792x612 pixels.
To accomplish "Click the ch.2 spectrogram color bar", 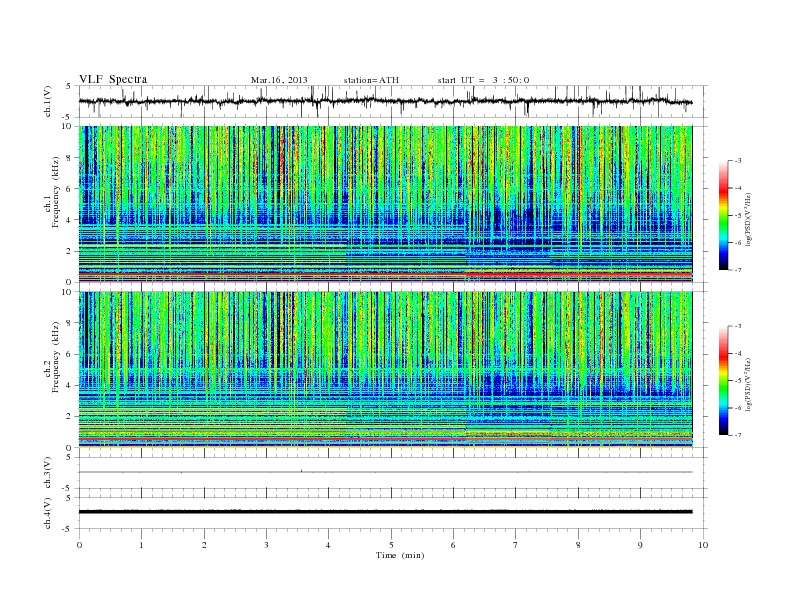I will 723,381.
